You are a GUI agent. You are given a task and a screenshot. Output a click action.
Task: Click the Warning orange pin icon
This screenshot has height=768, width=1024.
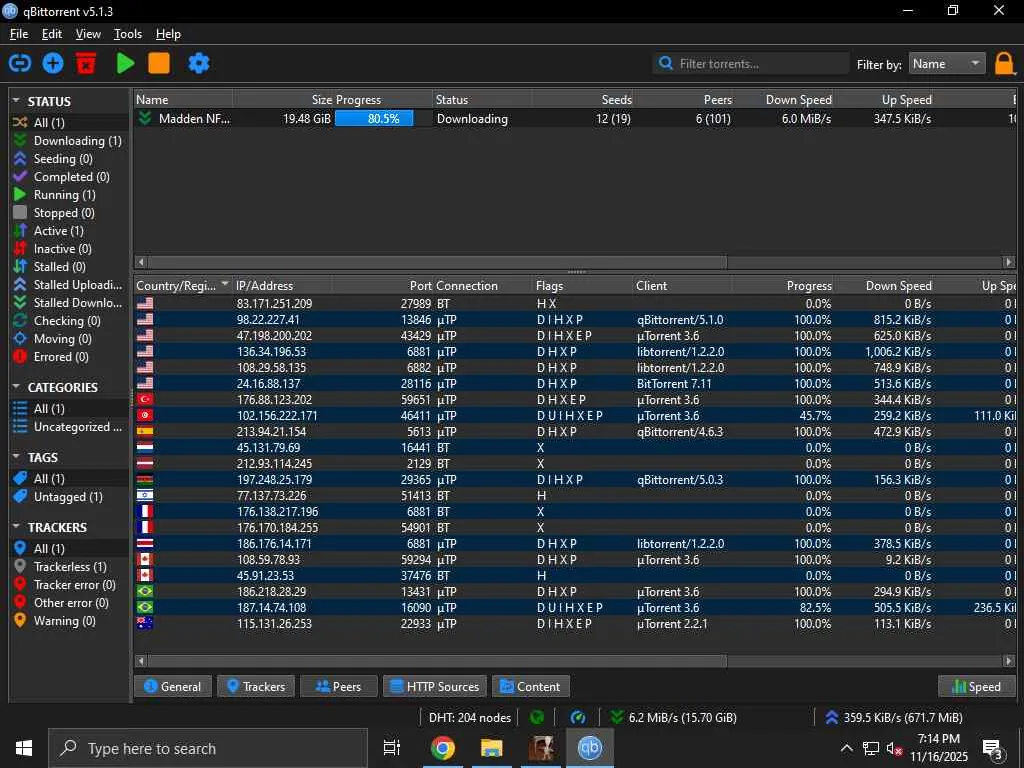coord(20,620)
